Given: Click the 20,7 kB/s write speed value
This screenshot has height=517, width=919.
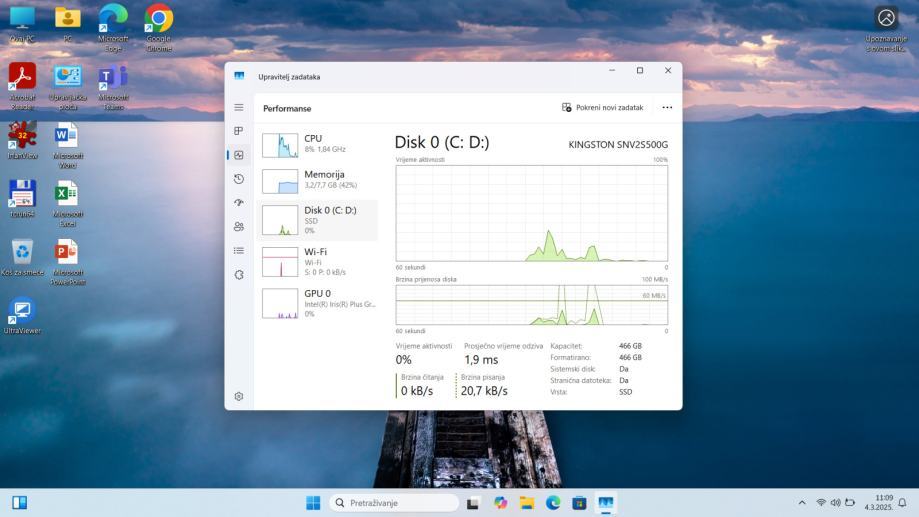Looking at the screenshot, I should [x=484, y=390].
